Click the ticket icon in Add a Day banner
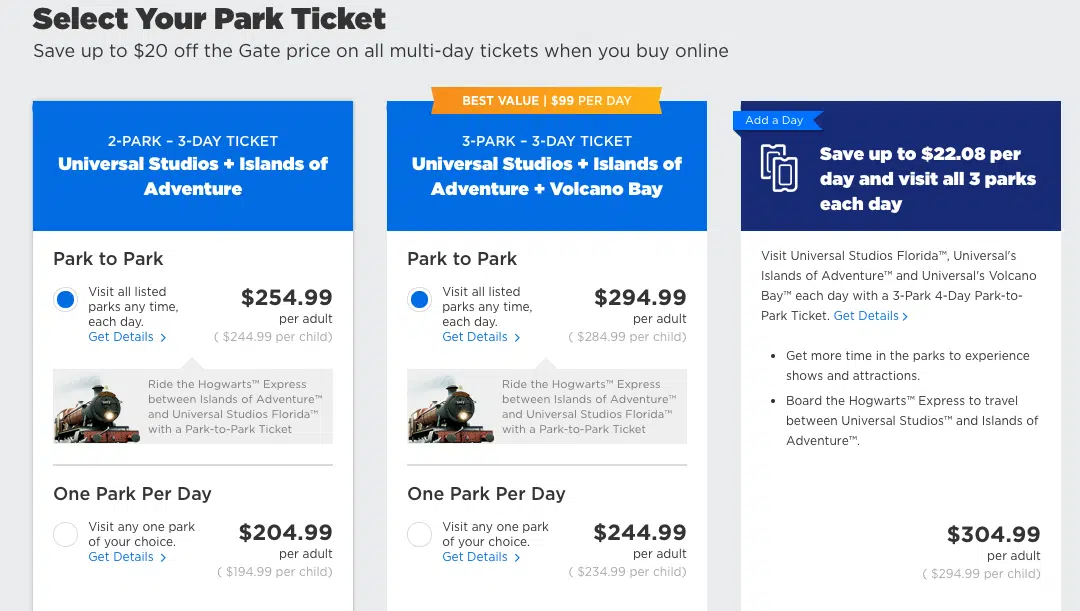The width and height of the screenshot is (1080, 611). click(x=779, y=168)
